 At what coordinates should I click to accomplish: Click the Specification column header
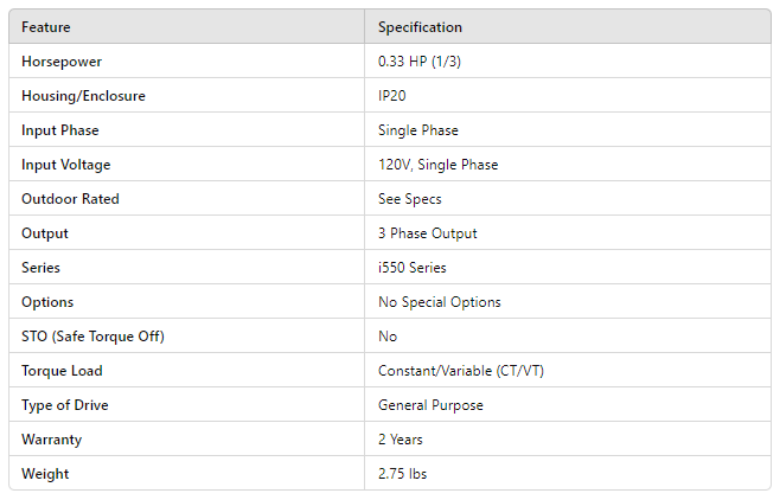coord(420,27)
